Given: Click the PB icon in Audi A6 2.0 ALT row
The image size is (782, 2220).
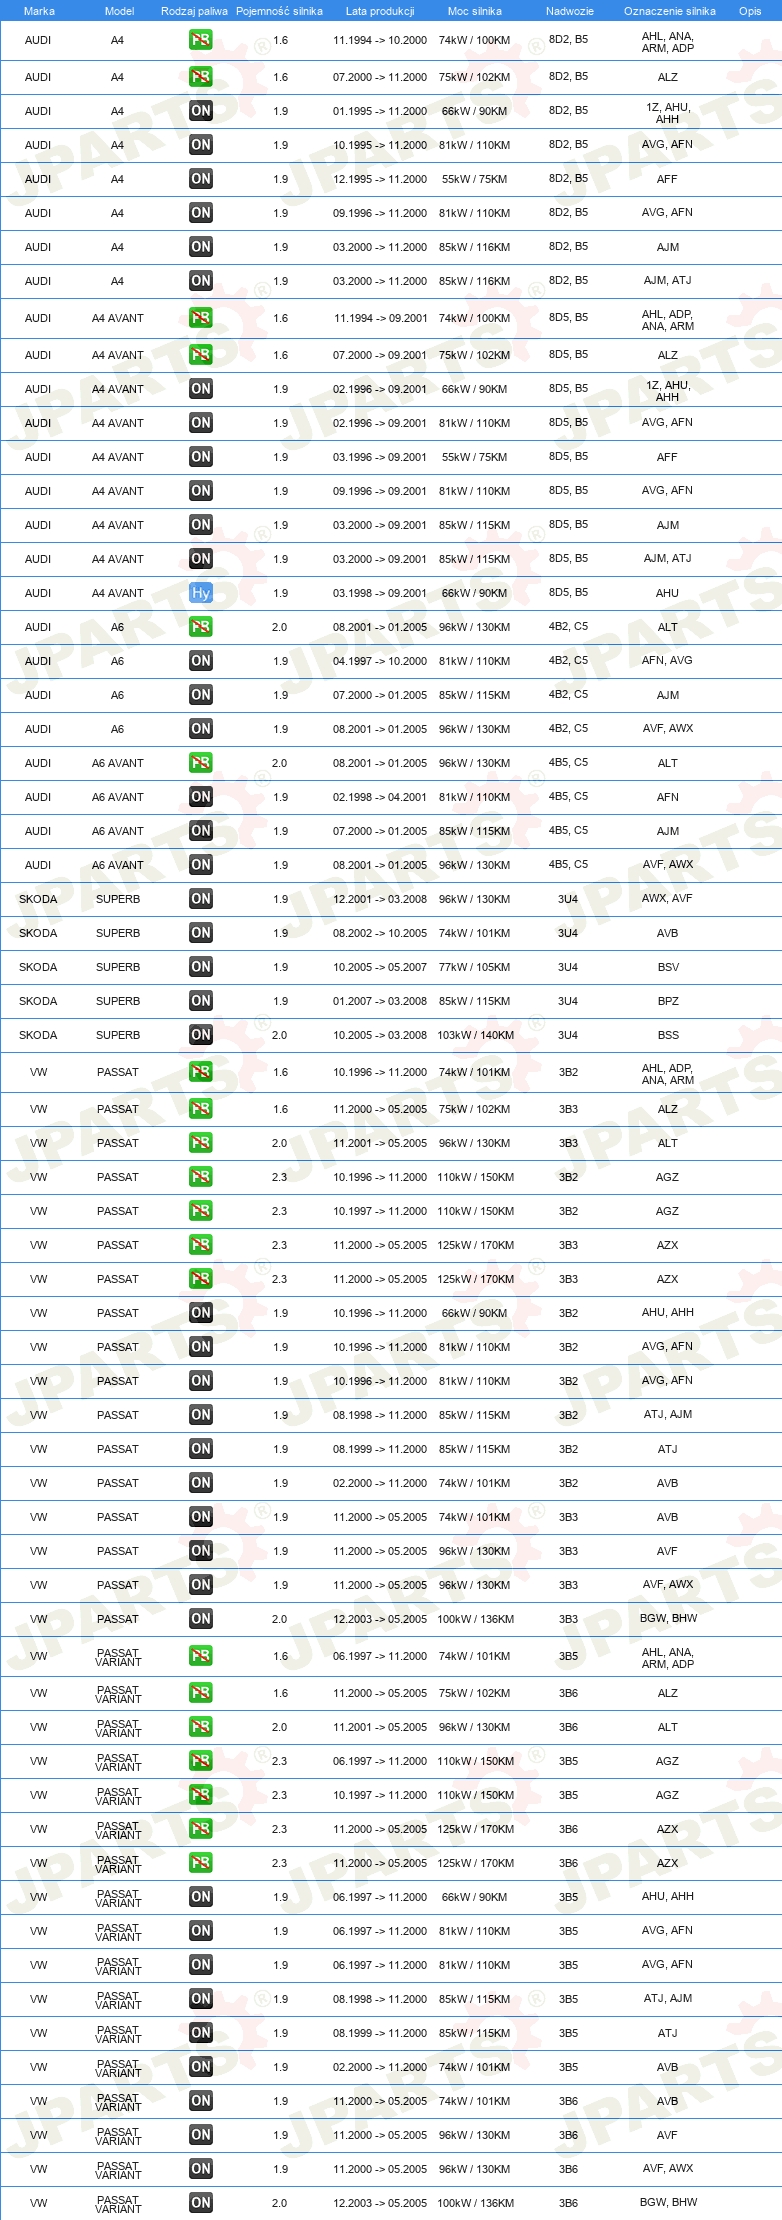Looking at the screenshot, I should (201, 627).
